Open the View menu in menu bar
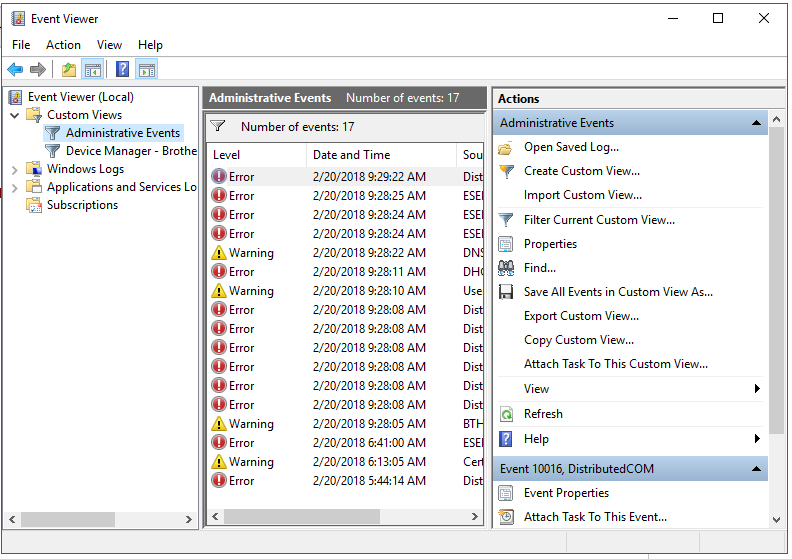 109,45
